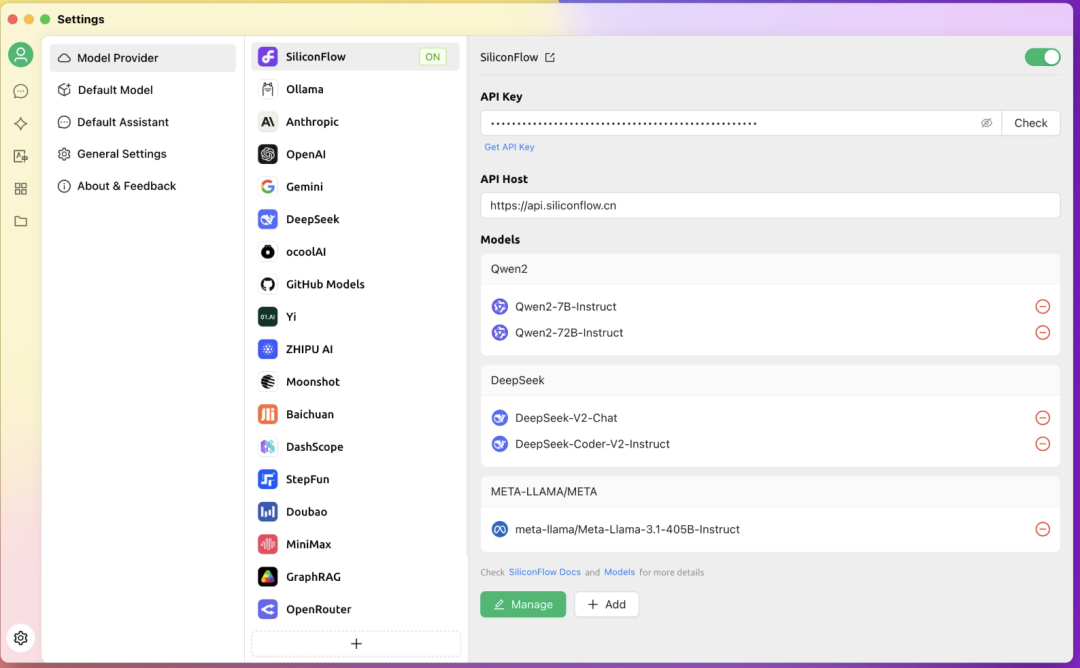The height and width of the screenshot is (668, 1080).
Task: Click the ON badge beside SiliconFlow
Action: click(433, 57)
